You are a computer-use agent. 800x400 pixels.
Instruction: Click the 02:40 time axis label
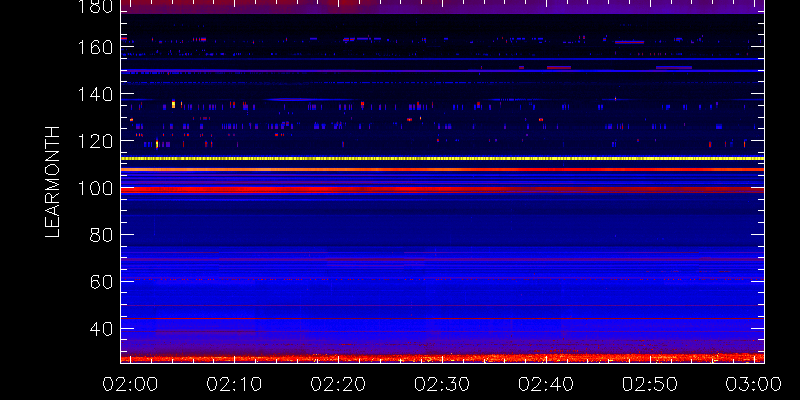click(x=546, y=384)
